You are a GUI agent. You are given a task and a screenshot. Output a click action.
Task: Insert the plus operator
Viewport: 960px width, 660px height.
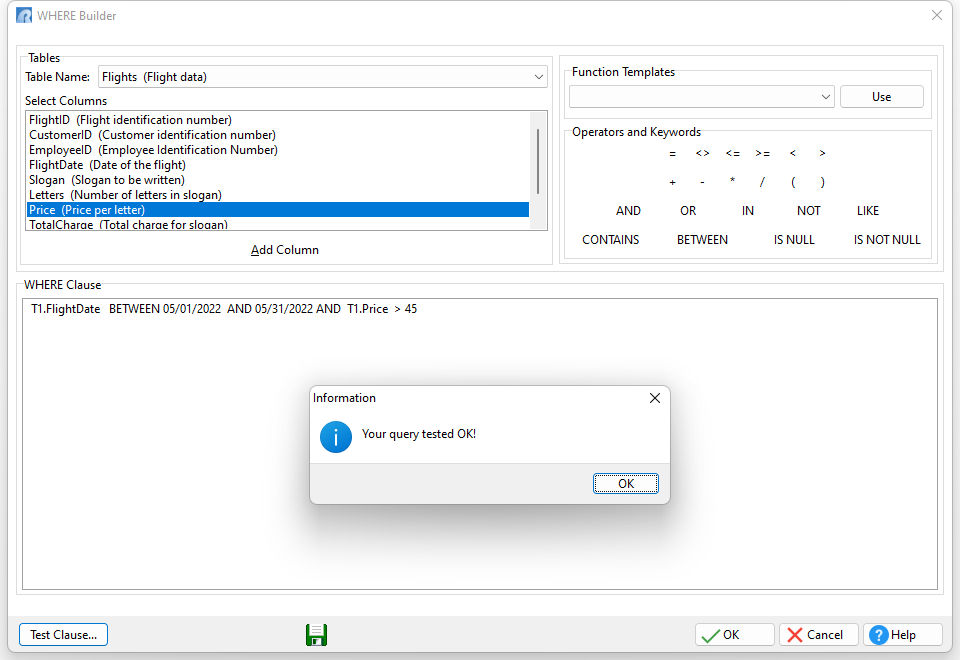click(672, 182)
